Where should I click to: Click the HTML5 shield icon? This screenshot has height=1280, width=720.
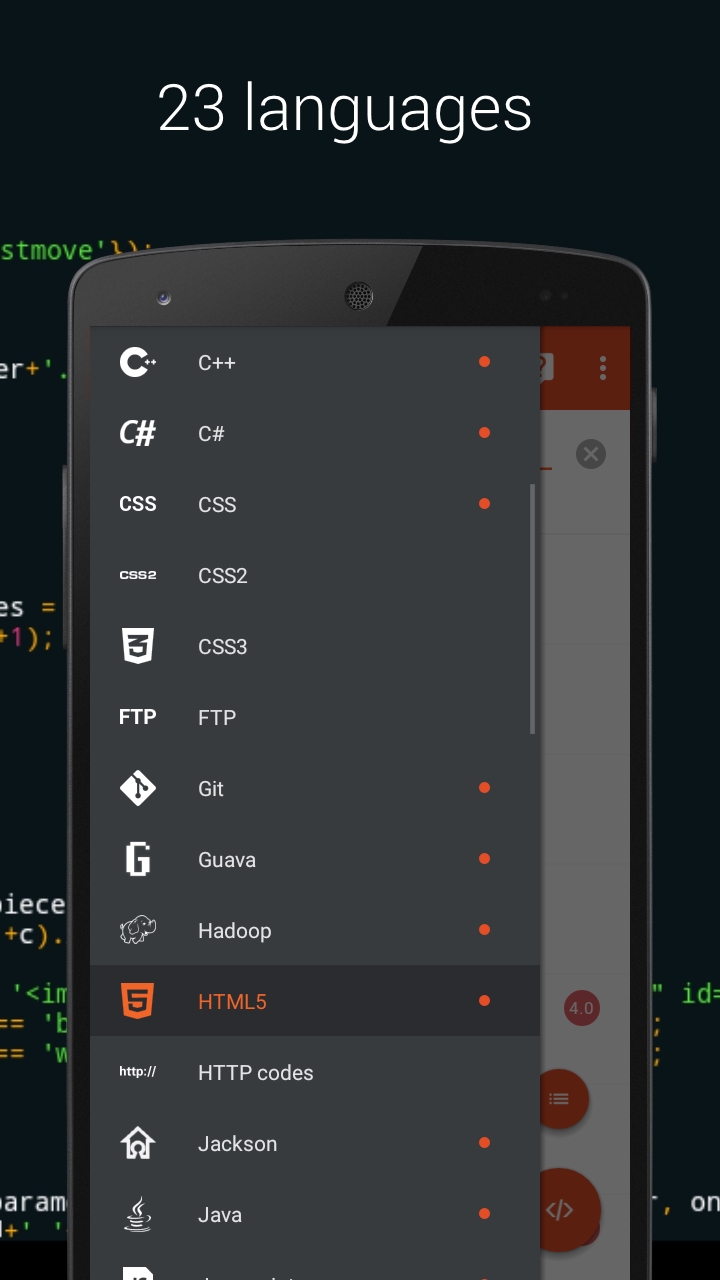click(x=138, y=1001)
